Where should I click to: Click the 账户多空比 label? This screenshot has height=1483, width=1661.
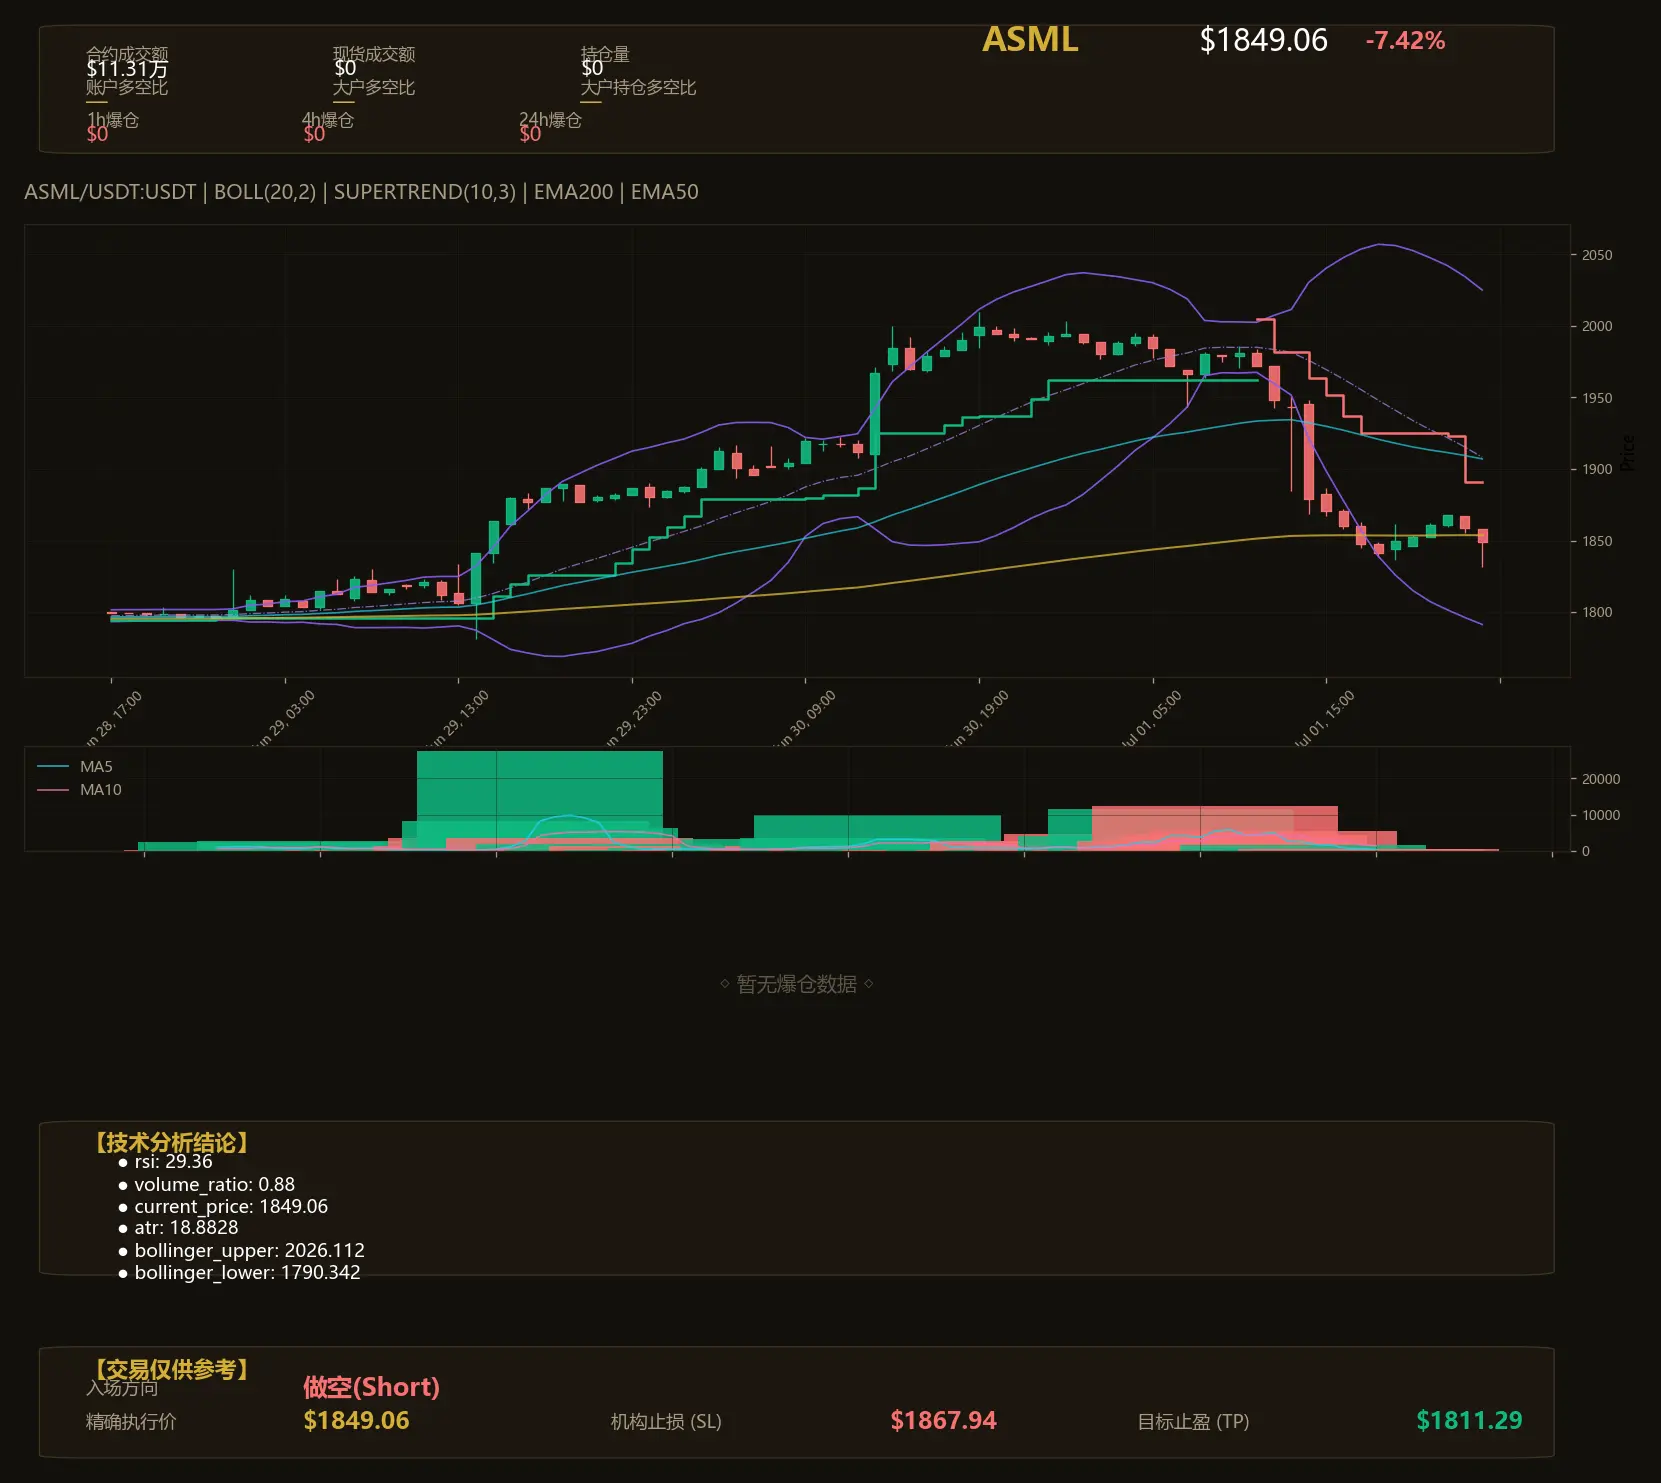click(x=127, y=87)
